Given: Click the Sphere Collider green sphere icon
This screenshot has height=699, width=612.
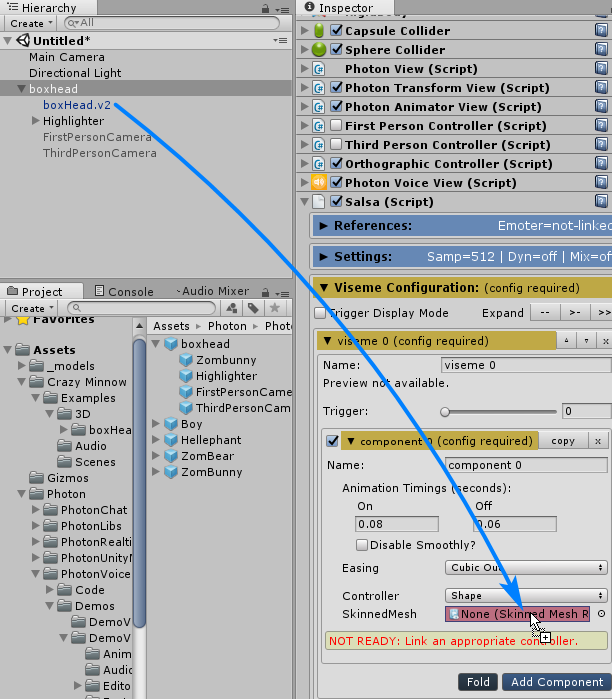Looking at the screenshot, I should point(319,50).
